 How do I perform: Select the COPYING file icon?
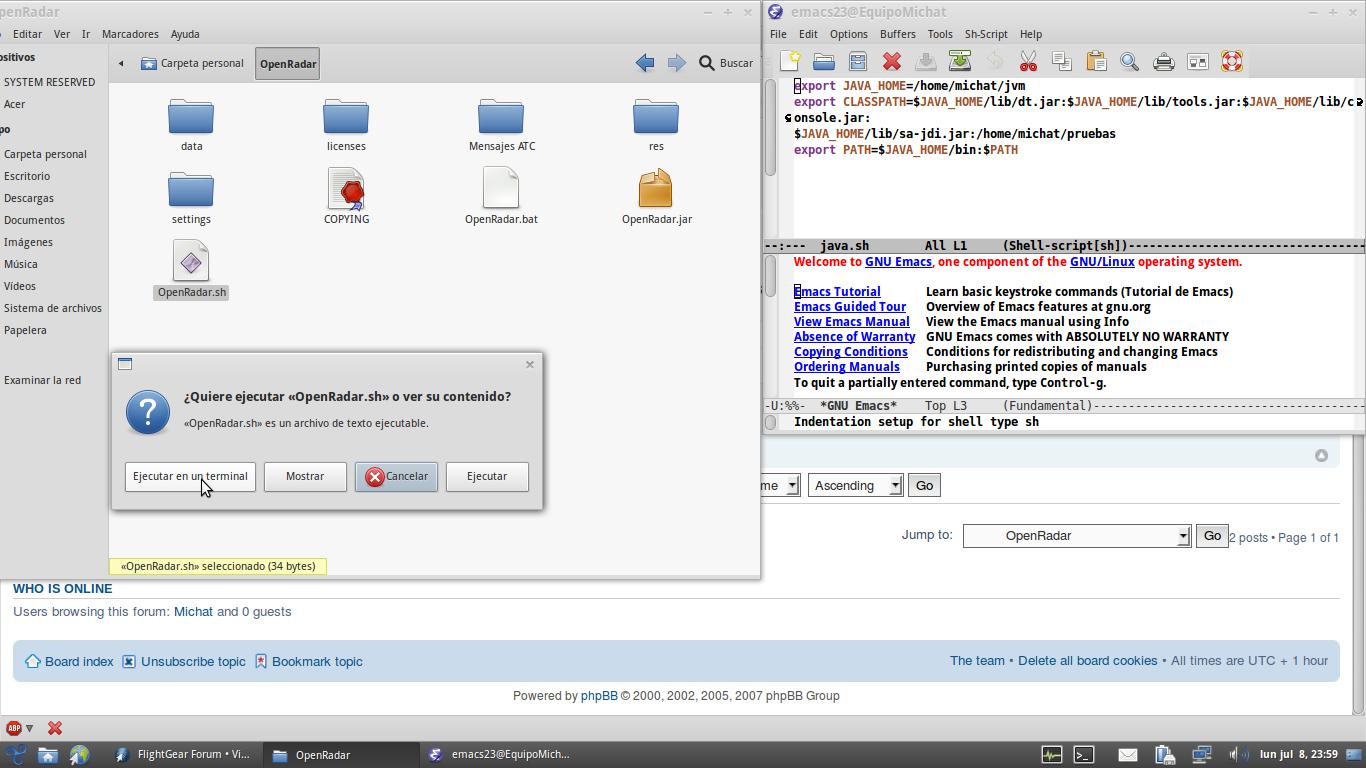click(346, 188)
